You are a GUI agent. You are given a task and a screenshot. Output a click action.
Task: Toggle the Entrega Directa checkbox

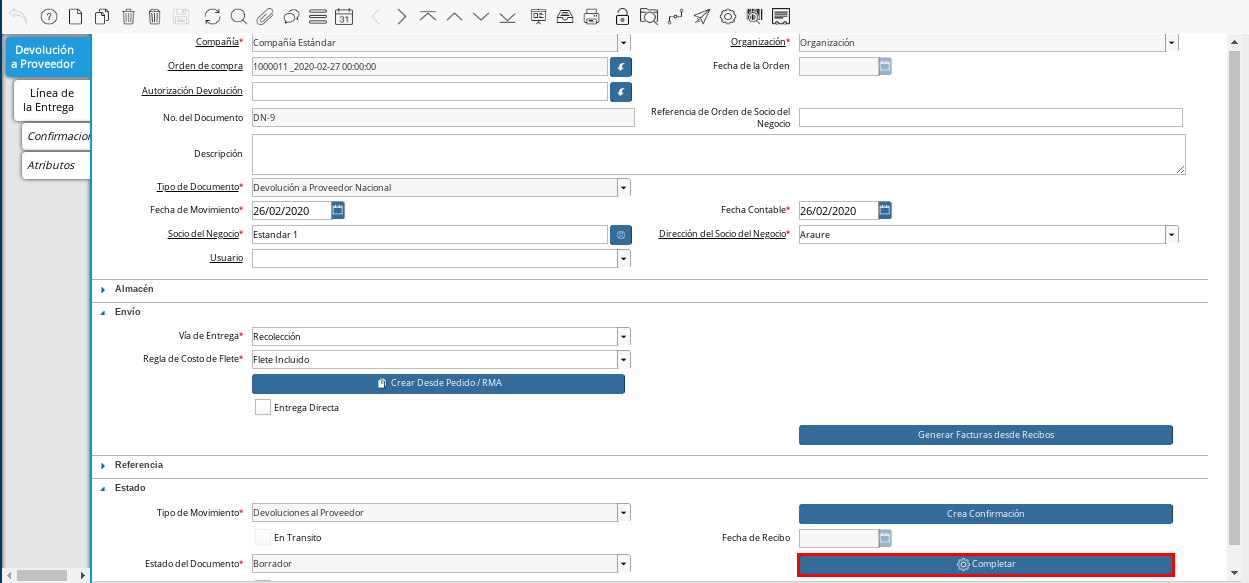(263, 407)
